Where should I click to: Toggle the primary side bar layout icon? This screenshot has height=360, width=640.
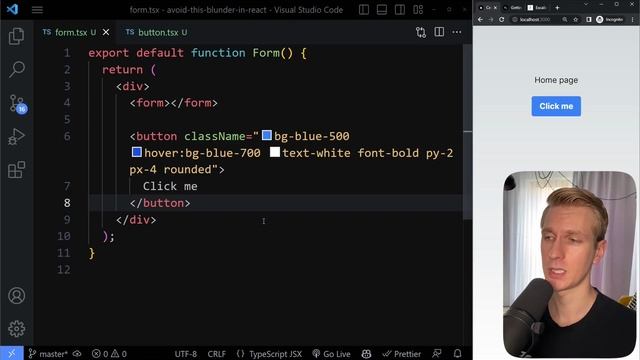[x=364, y=9]
